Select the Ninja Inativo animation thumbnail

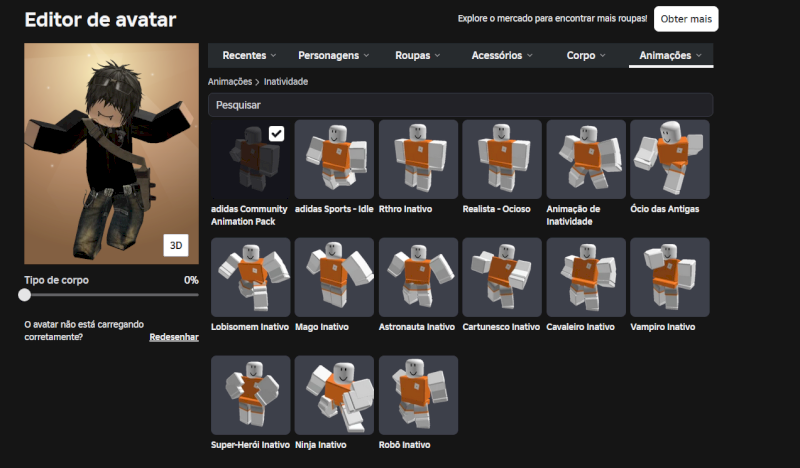[x=334, y=396]
